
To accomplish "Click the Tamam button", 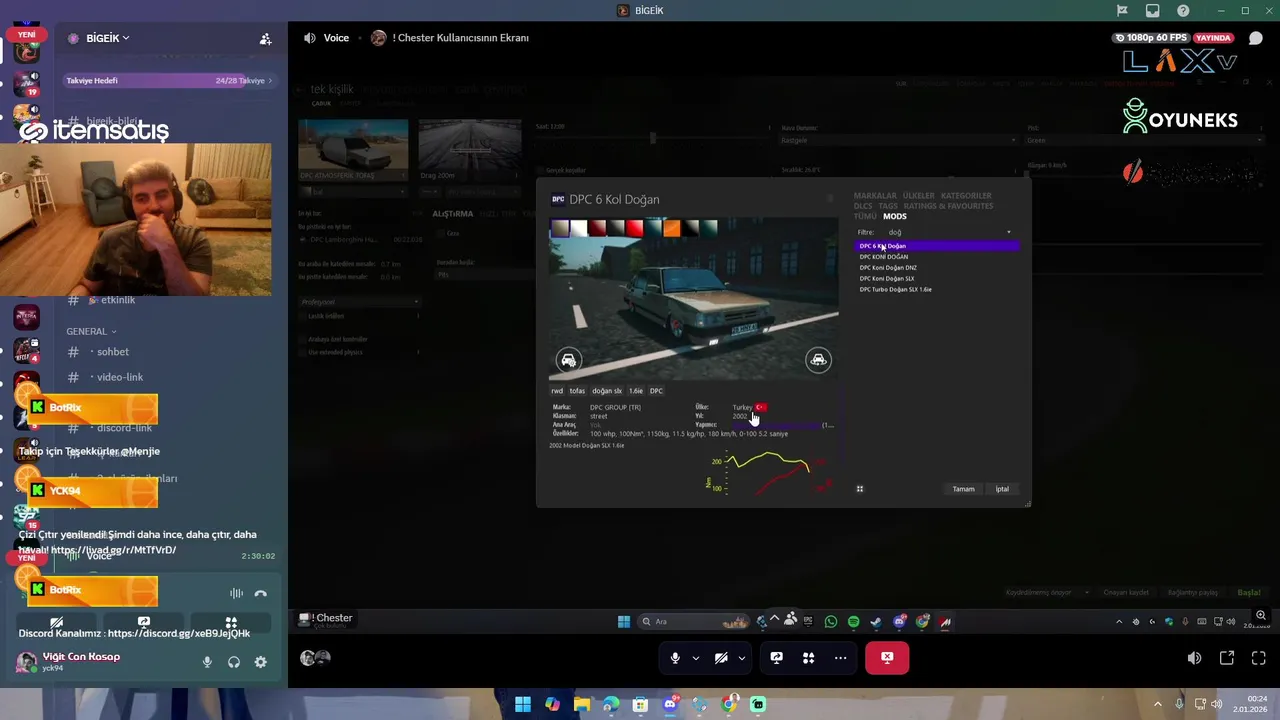I will pyautogui.click(x=963, y=489).
